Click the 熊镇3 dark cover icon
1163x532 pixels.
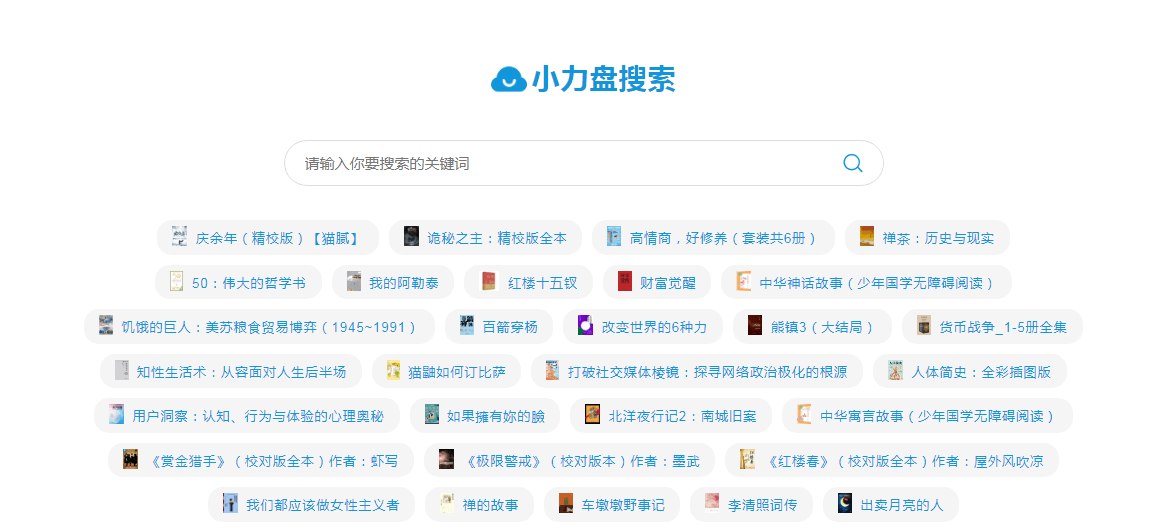(755, 326)
